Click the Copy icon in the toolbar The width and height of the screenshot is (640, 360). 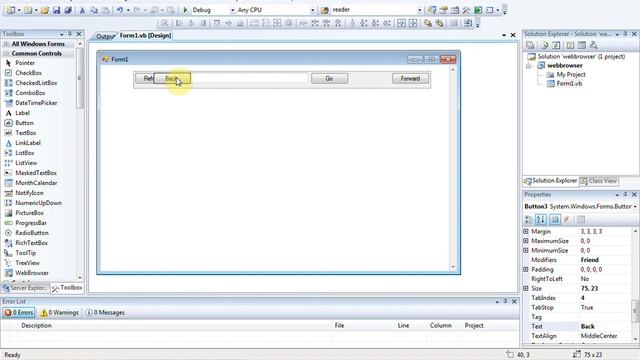click(x=93, y=10)
